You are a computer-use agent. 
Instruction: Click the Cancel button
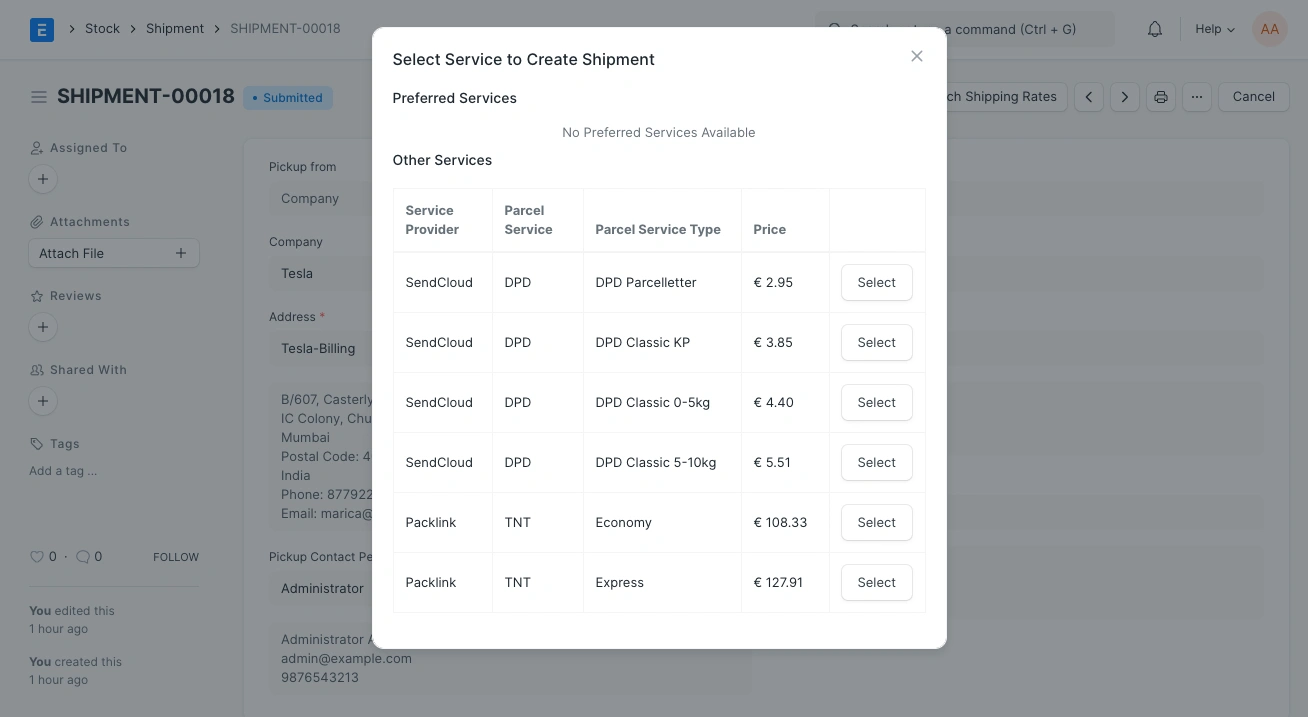point(1253,96)
